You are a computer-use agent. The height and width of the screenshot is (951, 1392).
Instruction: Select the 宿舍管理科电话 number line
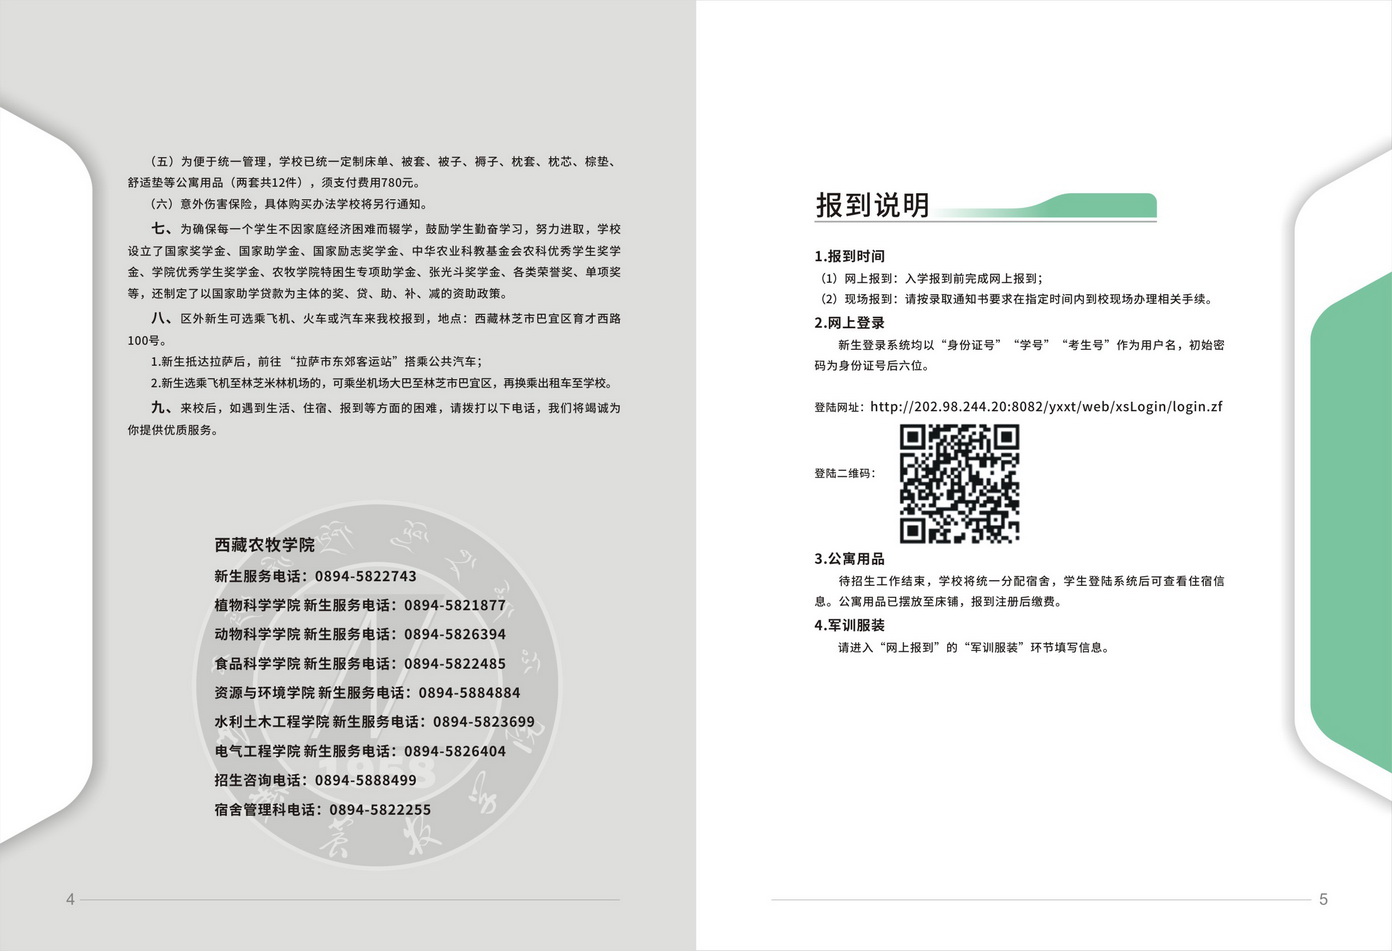pyautogui.click(x=322, y=809)
